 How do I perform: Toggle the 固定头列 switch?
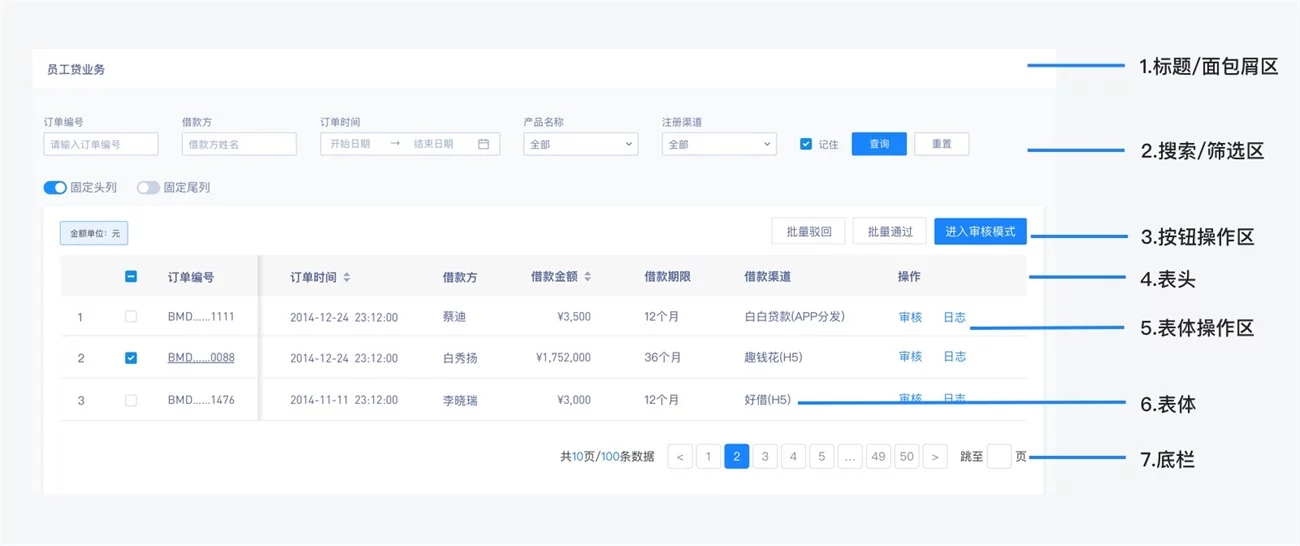coord(55,187)
